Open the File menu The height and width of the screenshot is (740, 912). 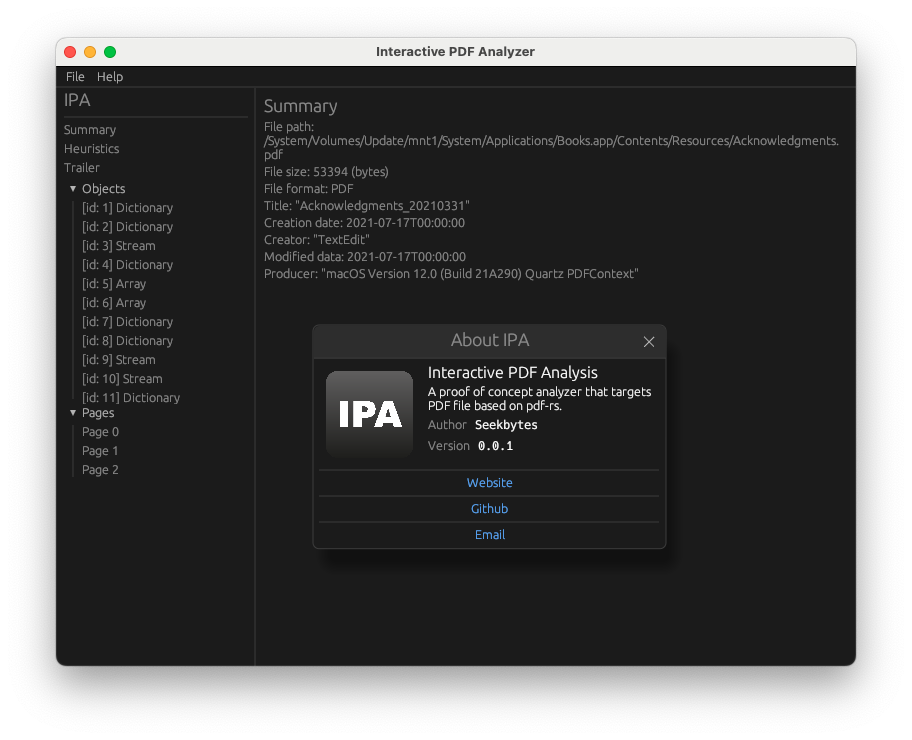75,76
